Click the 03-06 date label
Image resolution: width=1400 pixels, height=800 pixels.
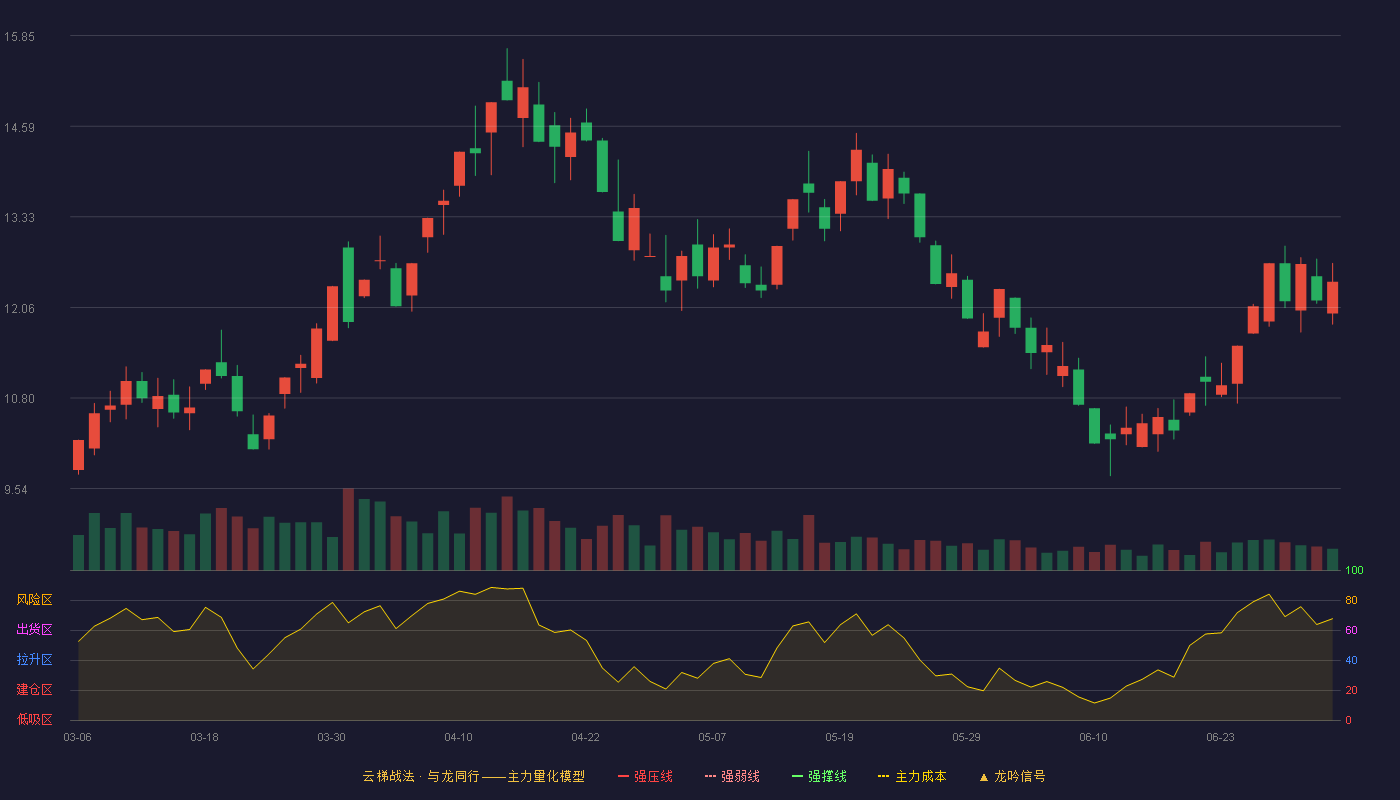pos(77,737)
